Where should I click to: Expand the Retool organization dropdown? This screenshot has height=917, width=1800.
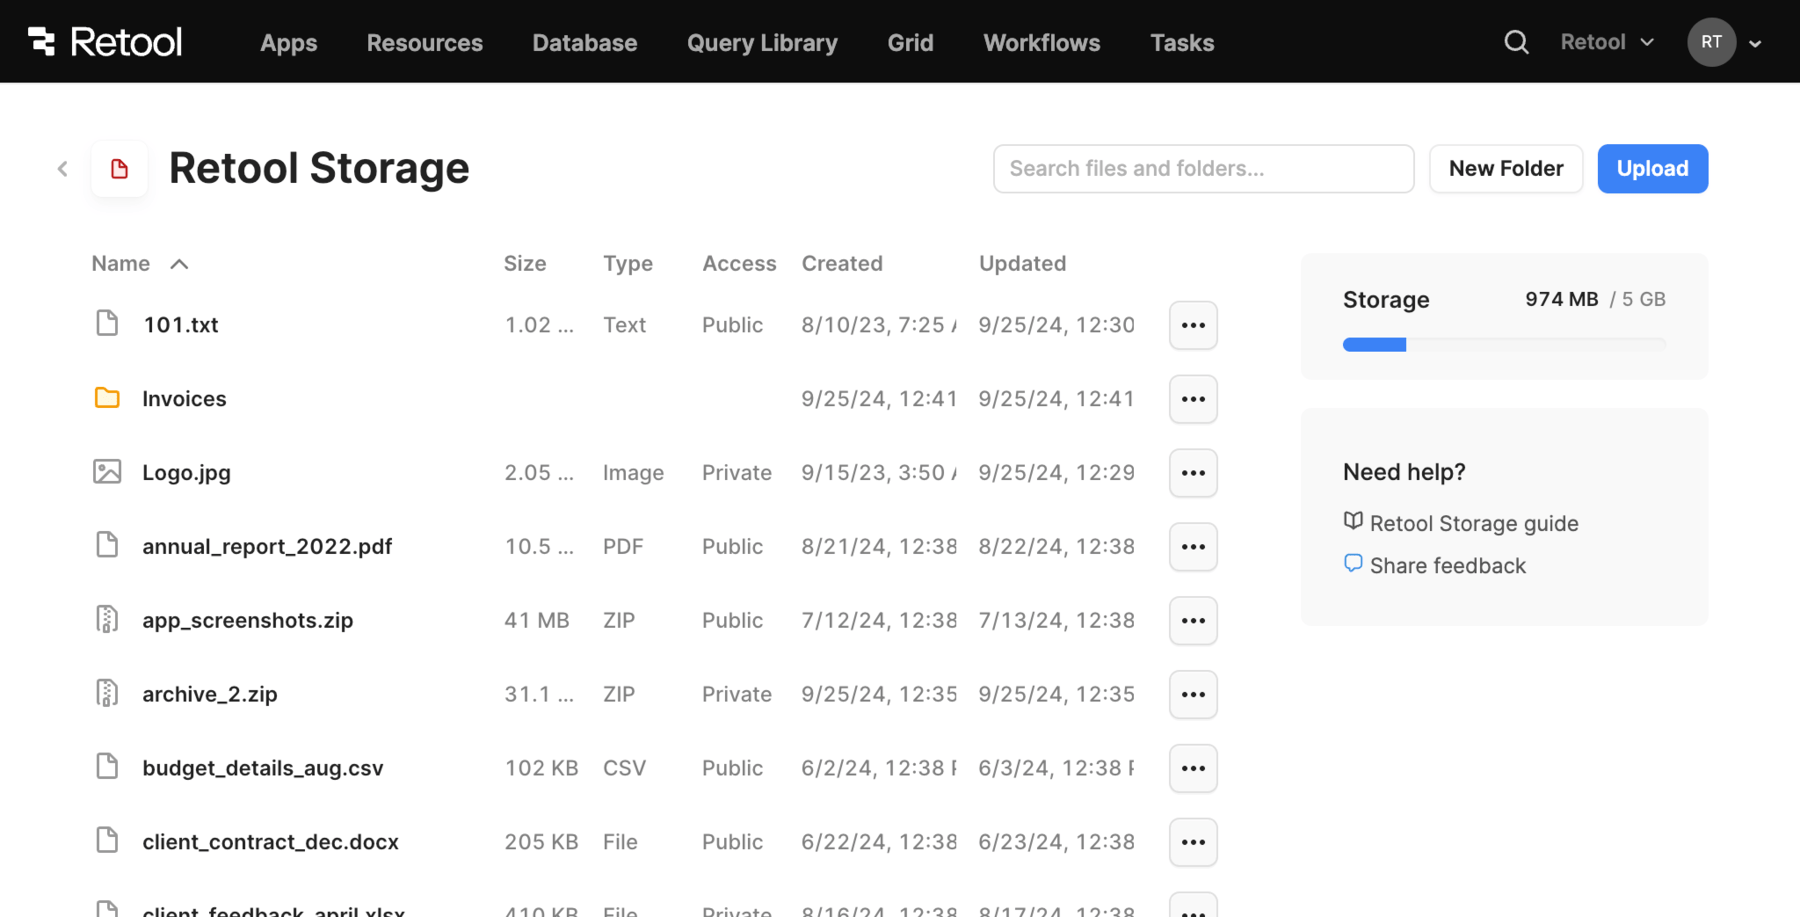1607,42
